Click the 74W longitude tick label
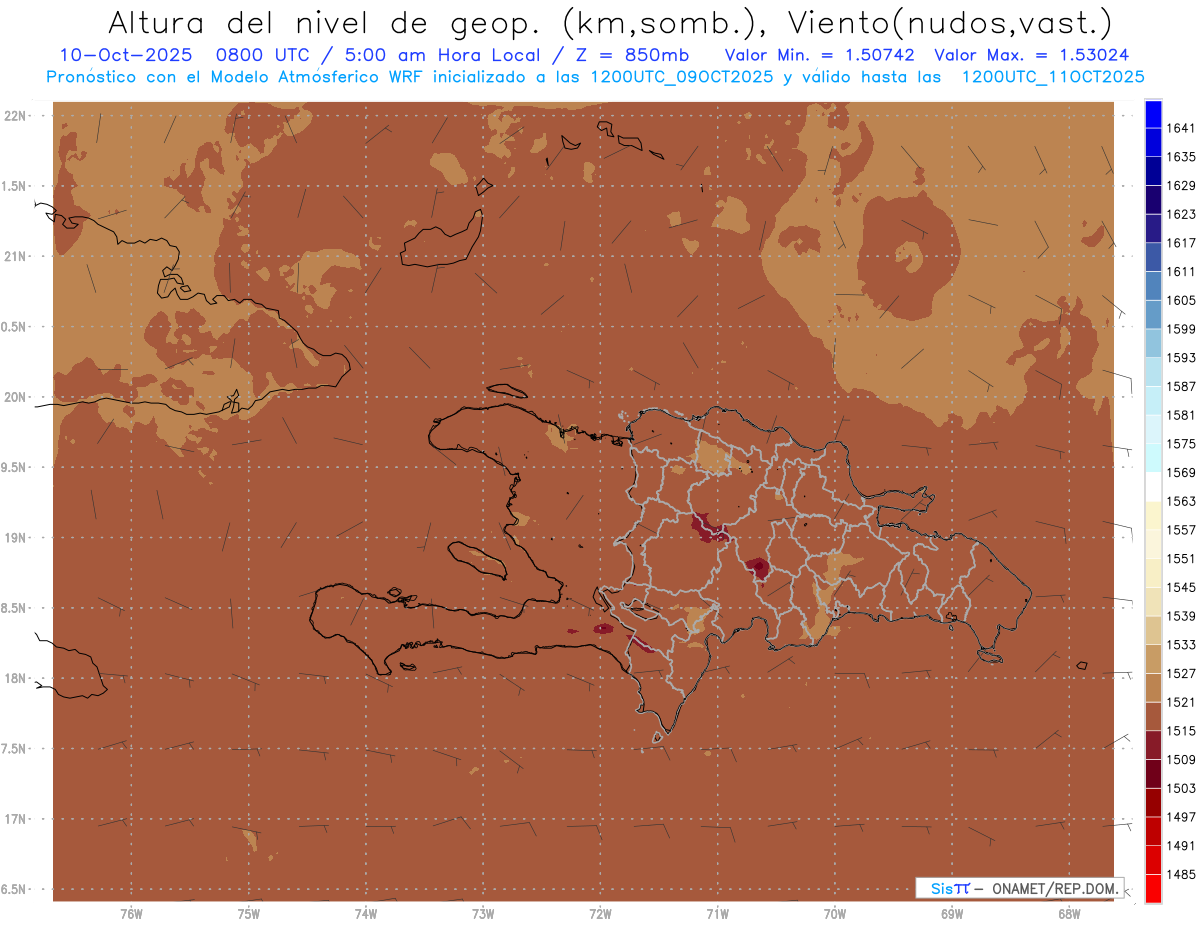 pyautogui.click(x=366, y=914)
